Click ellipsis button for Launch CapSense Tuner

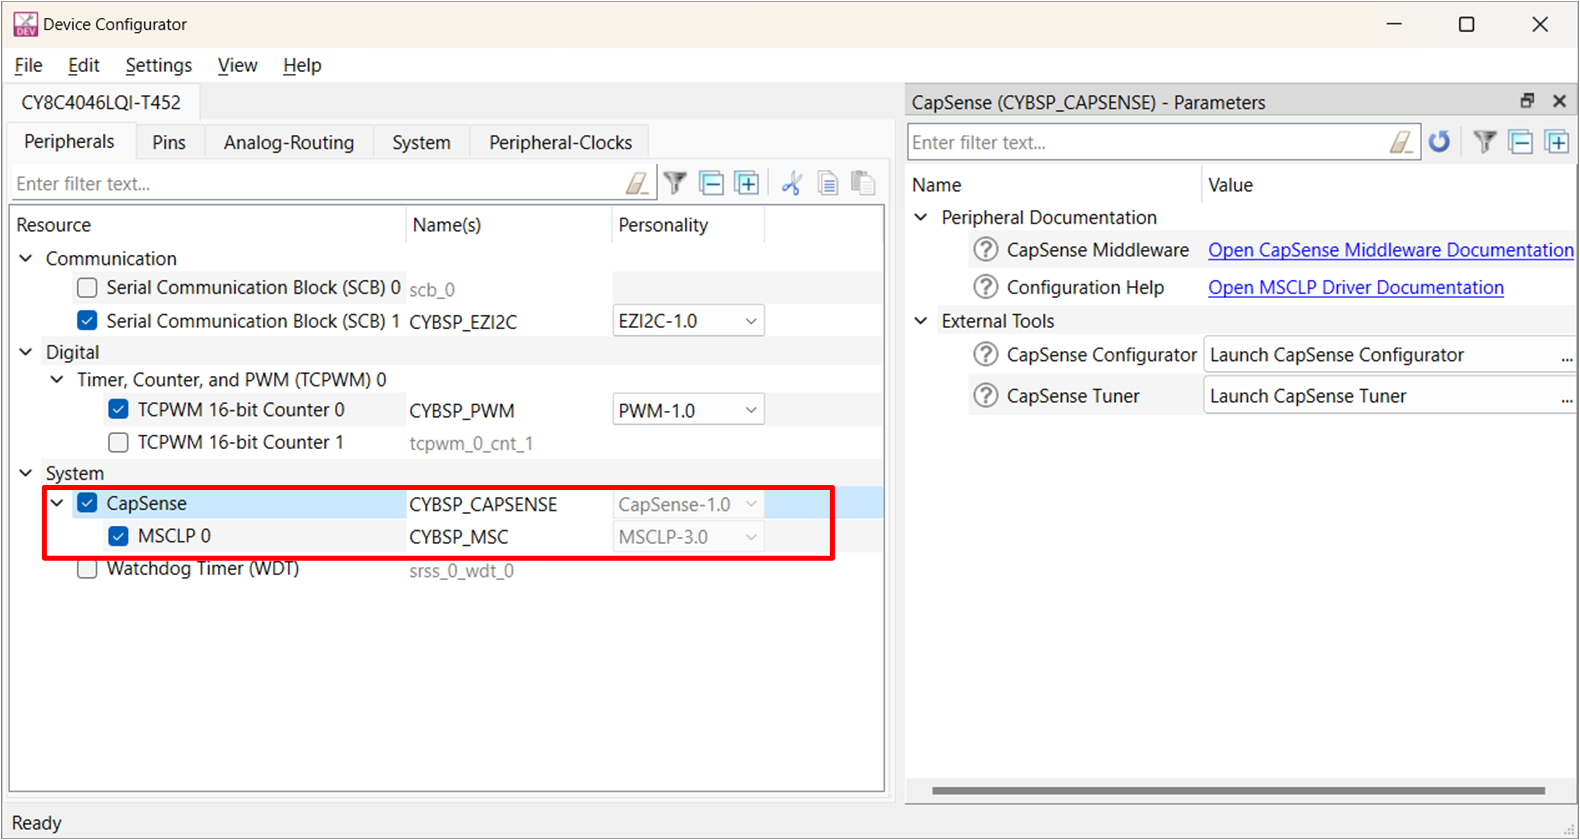point(1566,397)
